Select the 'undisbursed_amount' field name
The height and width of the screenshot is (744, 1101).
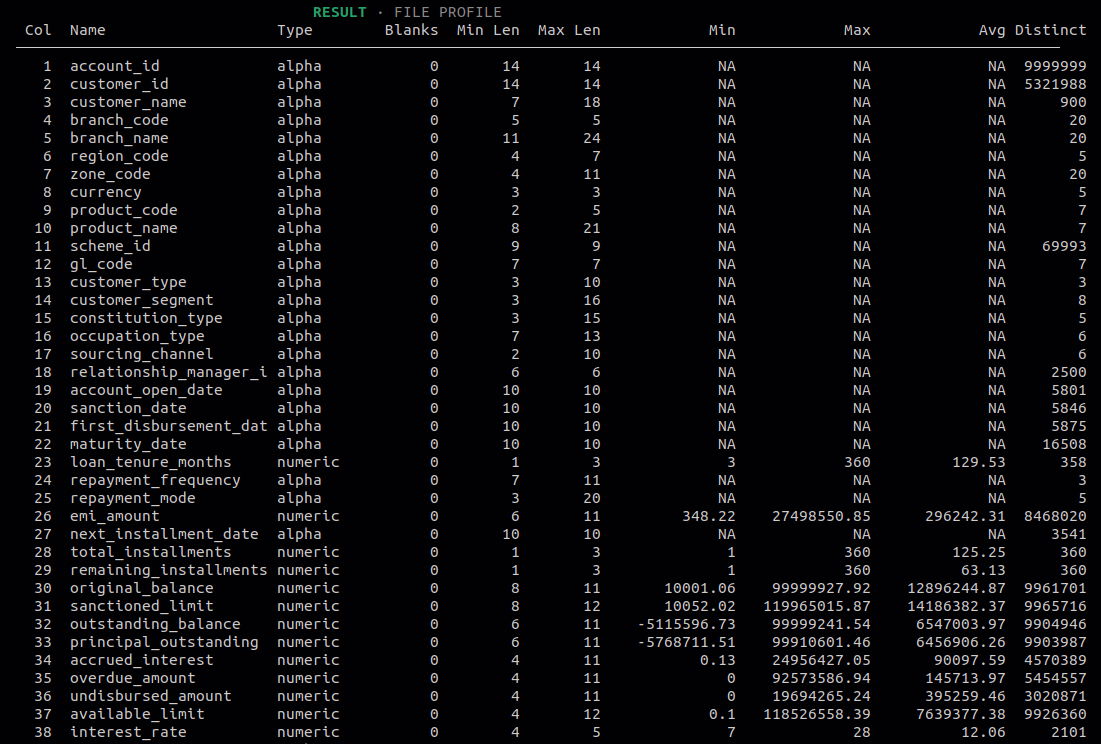pos(150,696)
